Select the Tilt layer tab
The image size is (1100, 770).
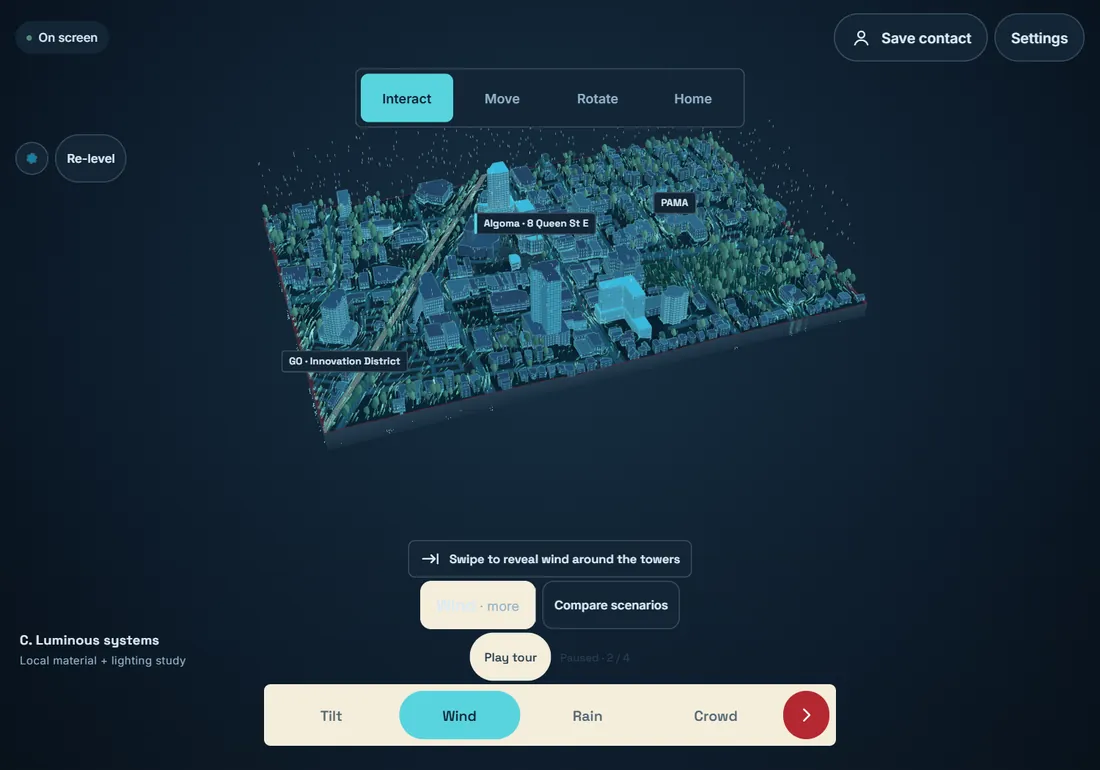pyautogui.click(x=331, y=715)
